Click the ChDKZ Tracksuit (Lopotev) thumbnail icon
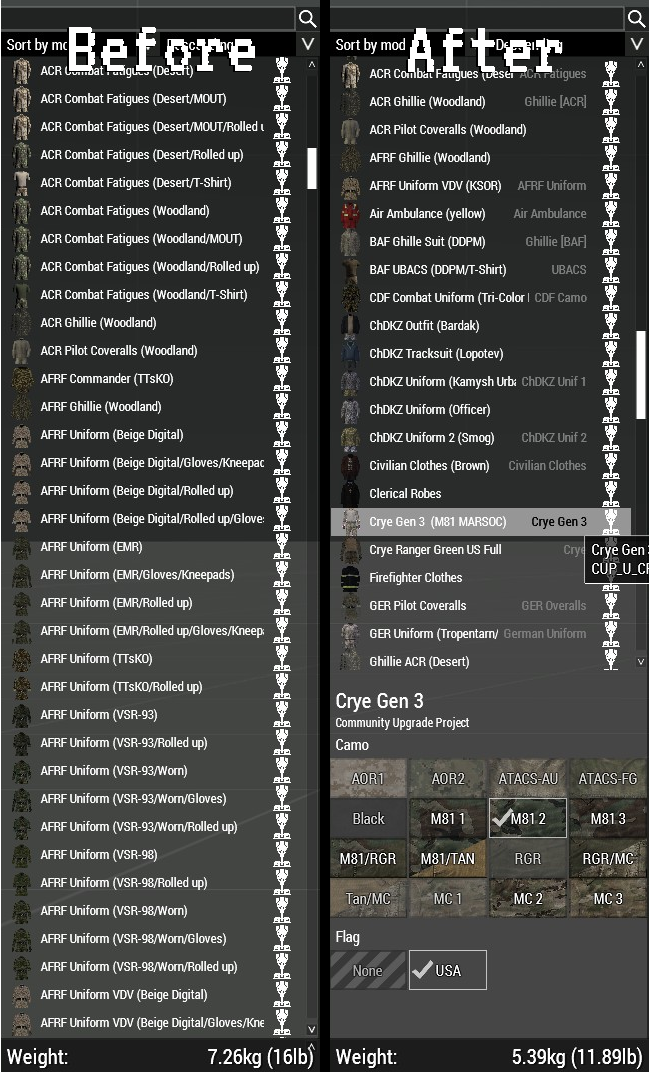This screenshot has height=1072, width=649. pos(351,354)
